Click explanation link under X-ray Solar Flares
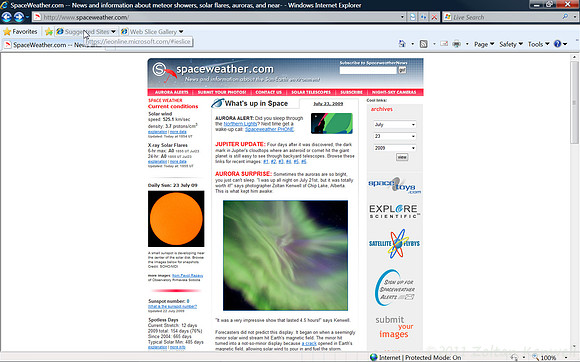This screenshot has width=580, height=362. click(x=157, y=162)
